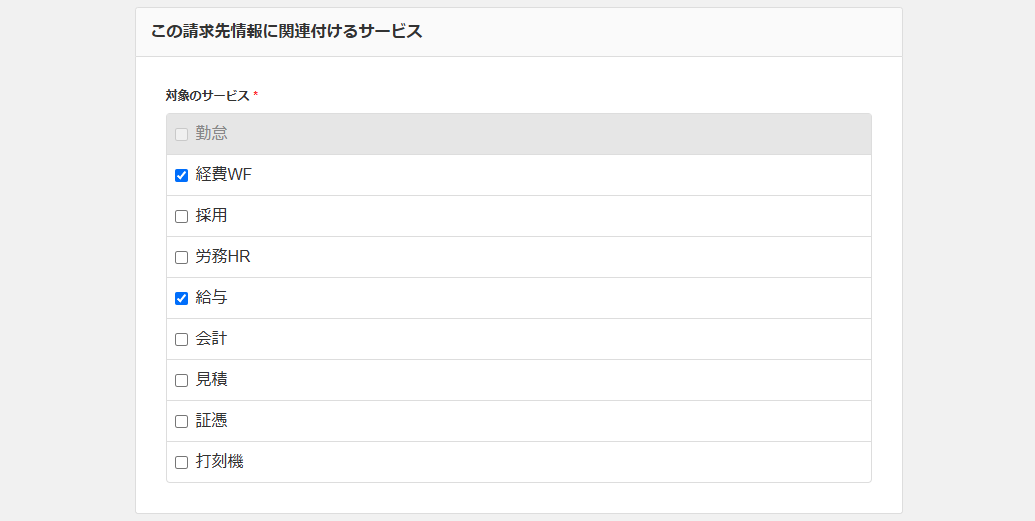Click the 会計 label text
The height and width of the screenshot is (521, 1035).
(212, 339)
